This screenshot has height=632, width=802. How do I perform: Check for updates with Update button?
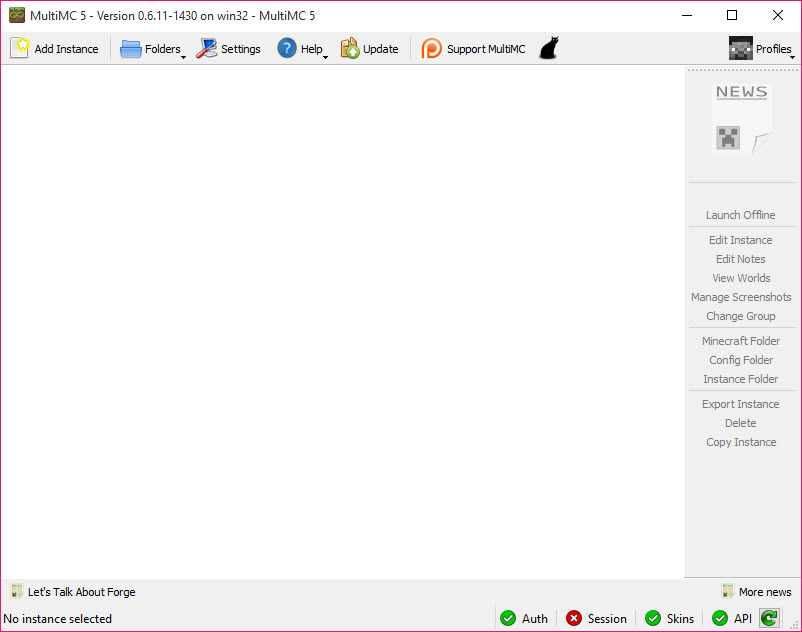(369, 49)
